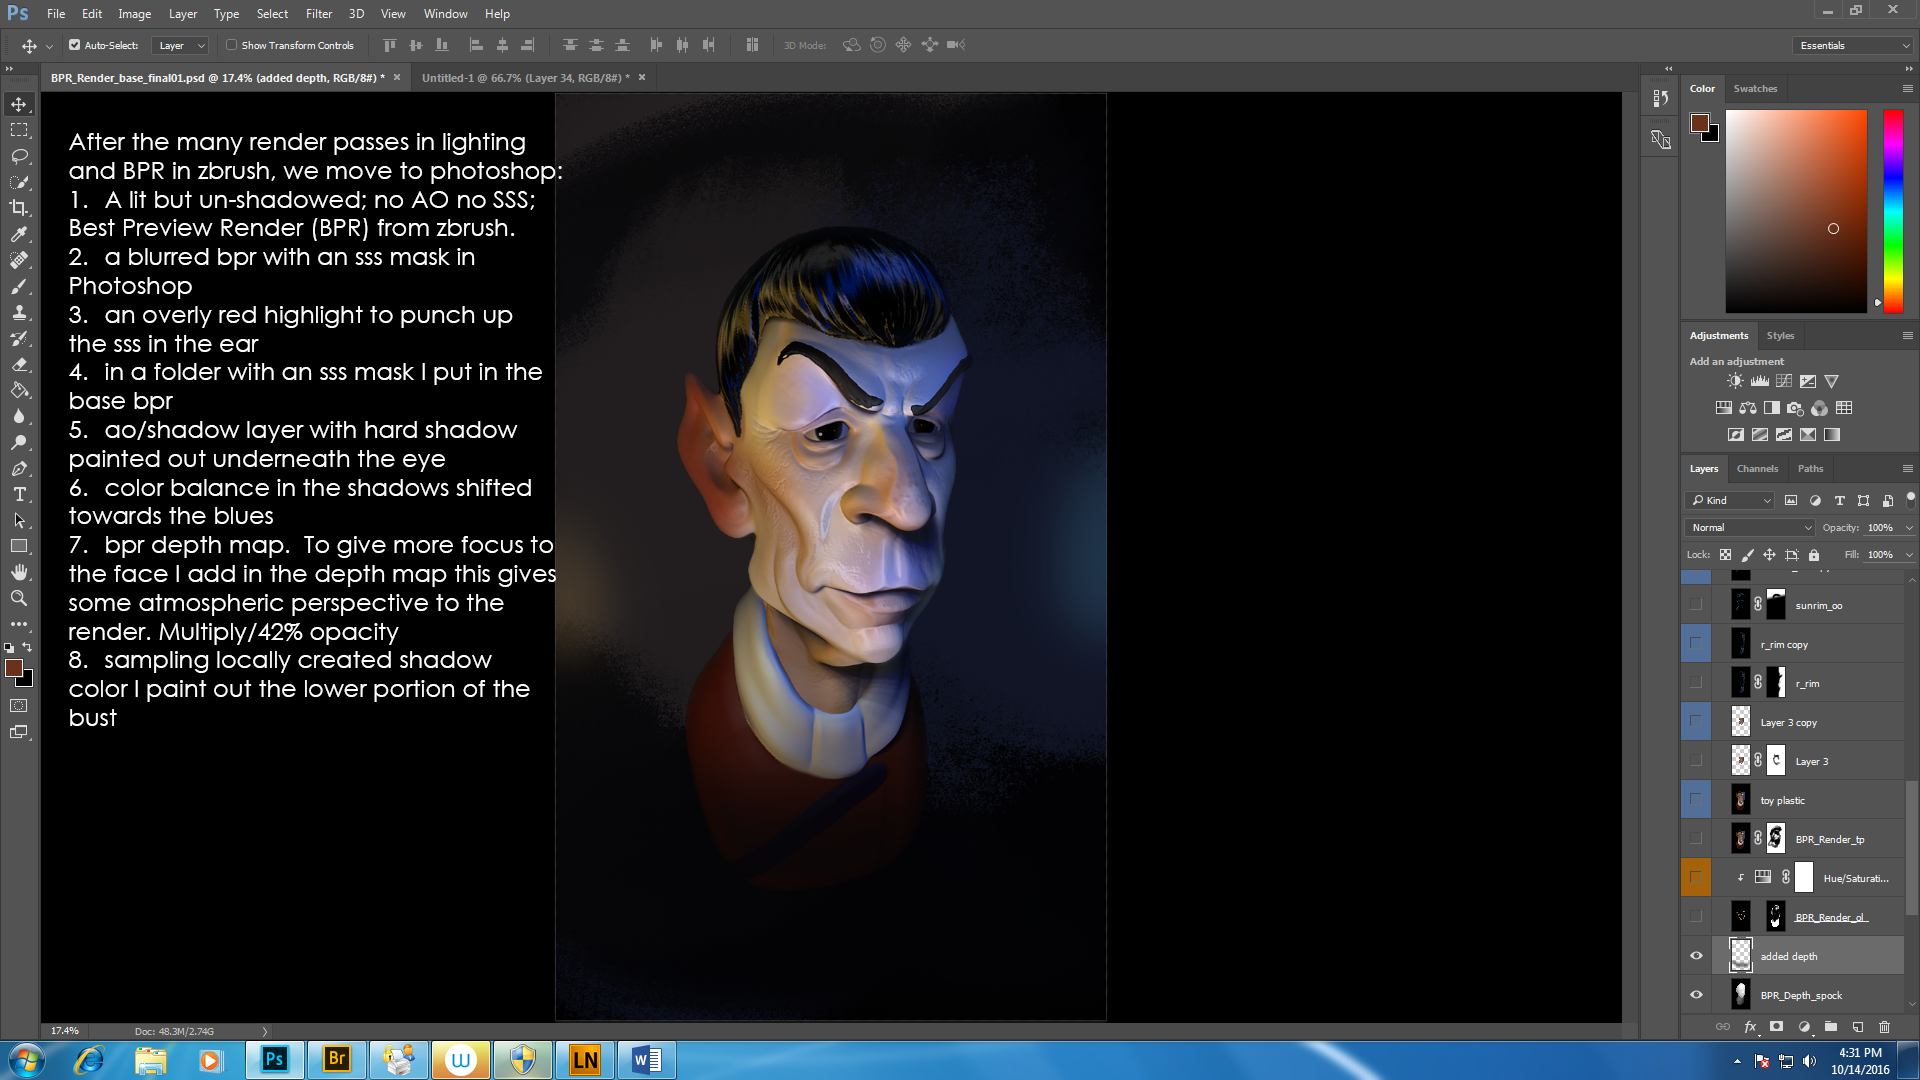The height and width of the screenshot is (1080, 1920).
Task: Open the Filter menu
Action: (318, 14)
